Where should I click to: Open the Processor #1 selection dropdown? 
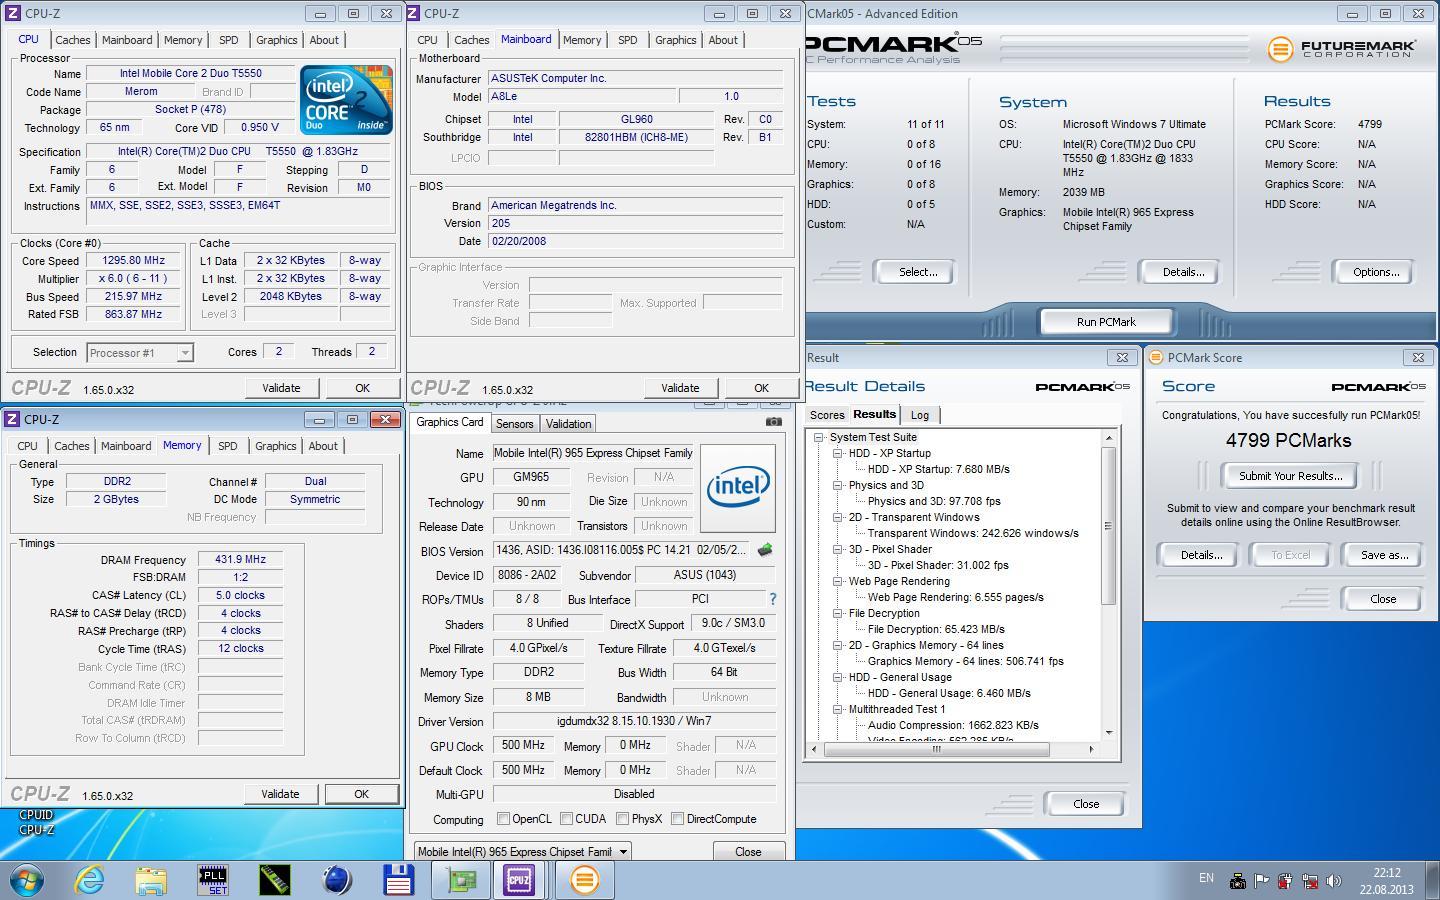point(139,352)
